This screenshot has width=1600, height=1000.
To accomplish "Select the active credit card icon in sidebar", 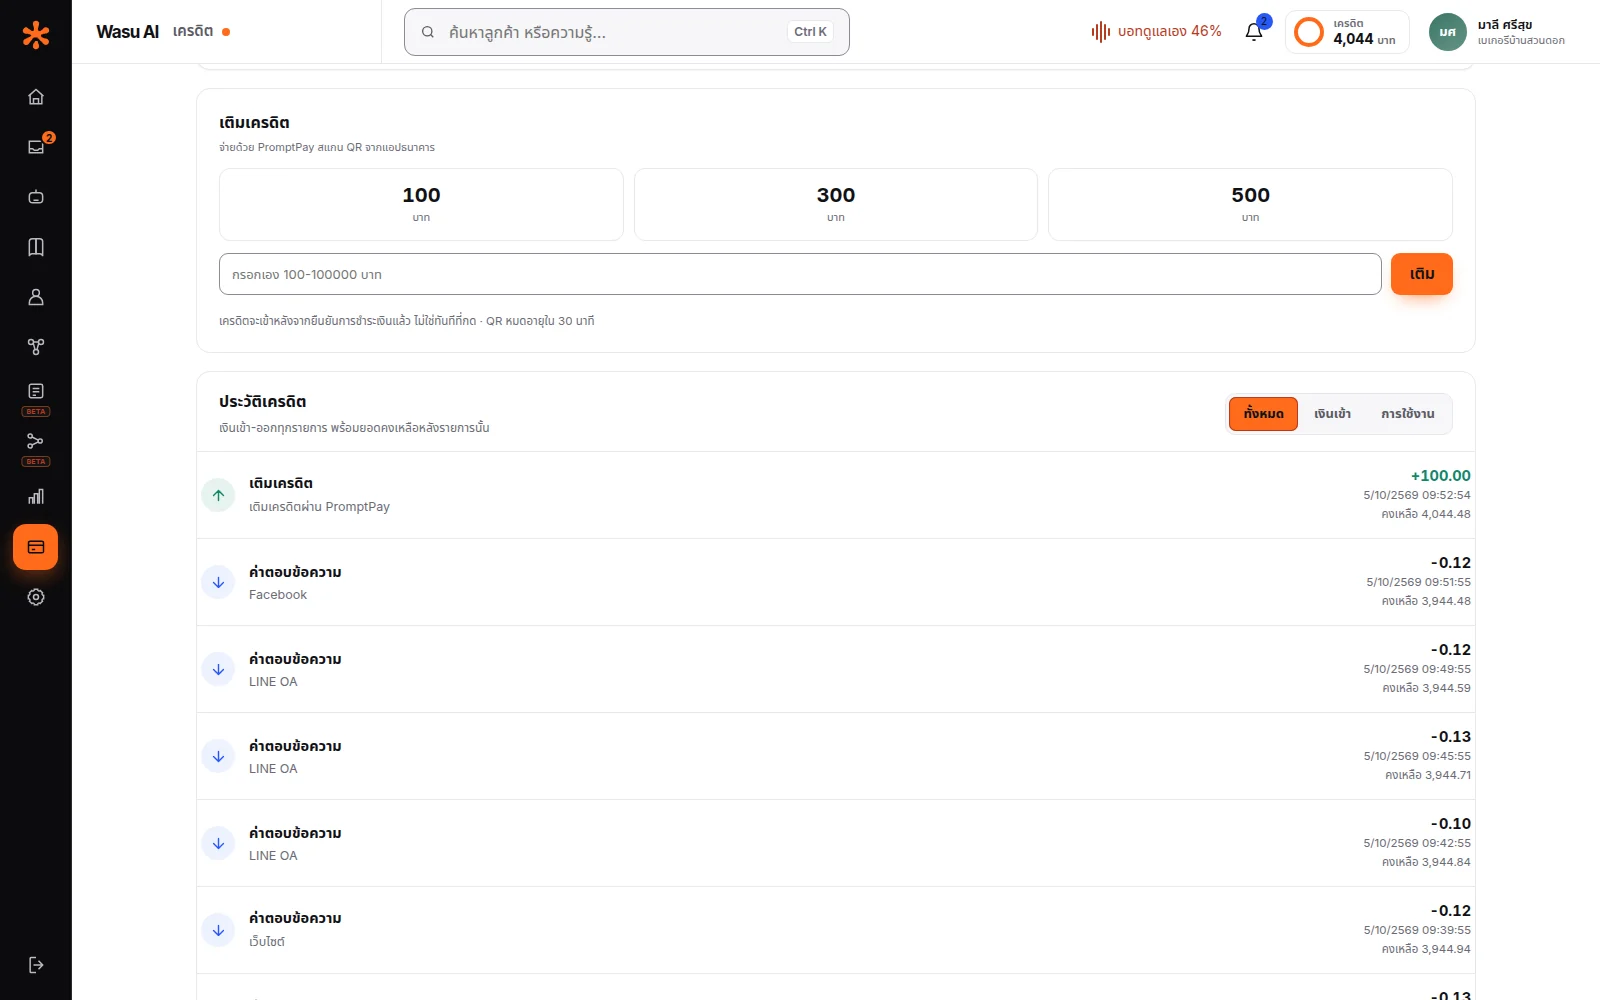I will 36,547.
